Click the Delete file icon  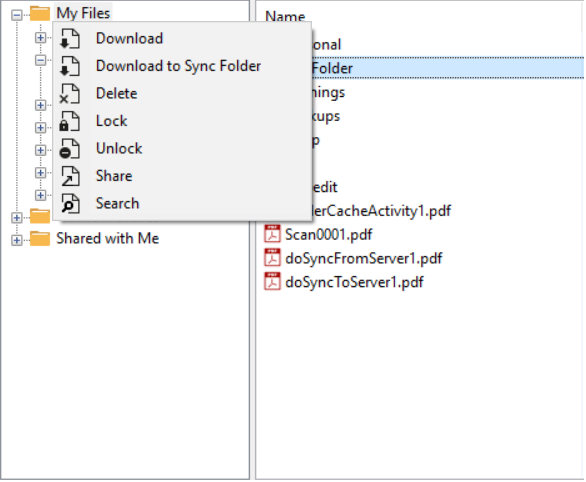coord(70,93)
